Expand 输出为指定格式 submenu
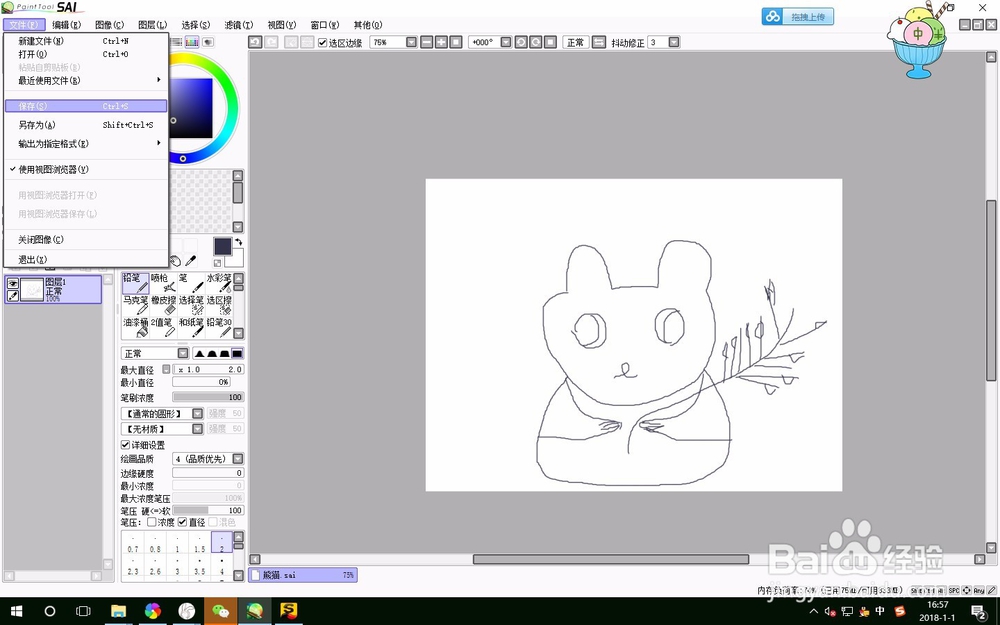This screenshot has width=1000, height=625. 86,143
